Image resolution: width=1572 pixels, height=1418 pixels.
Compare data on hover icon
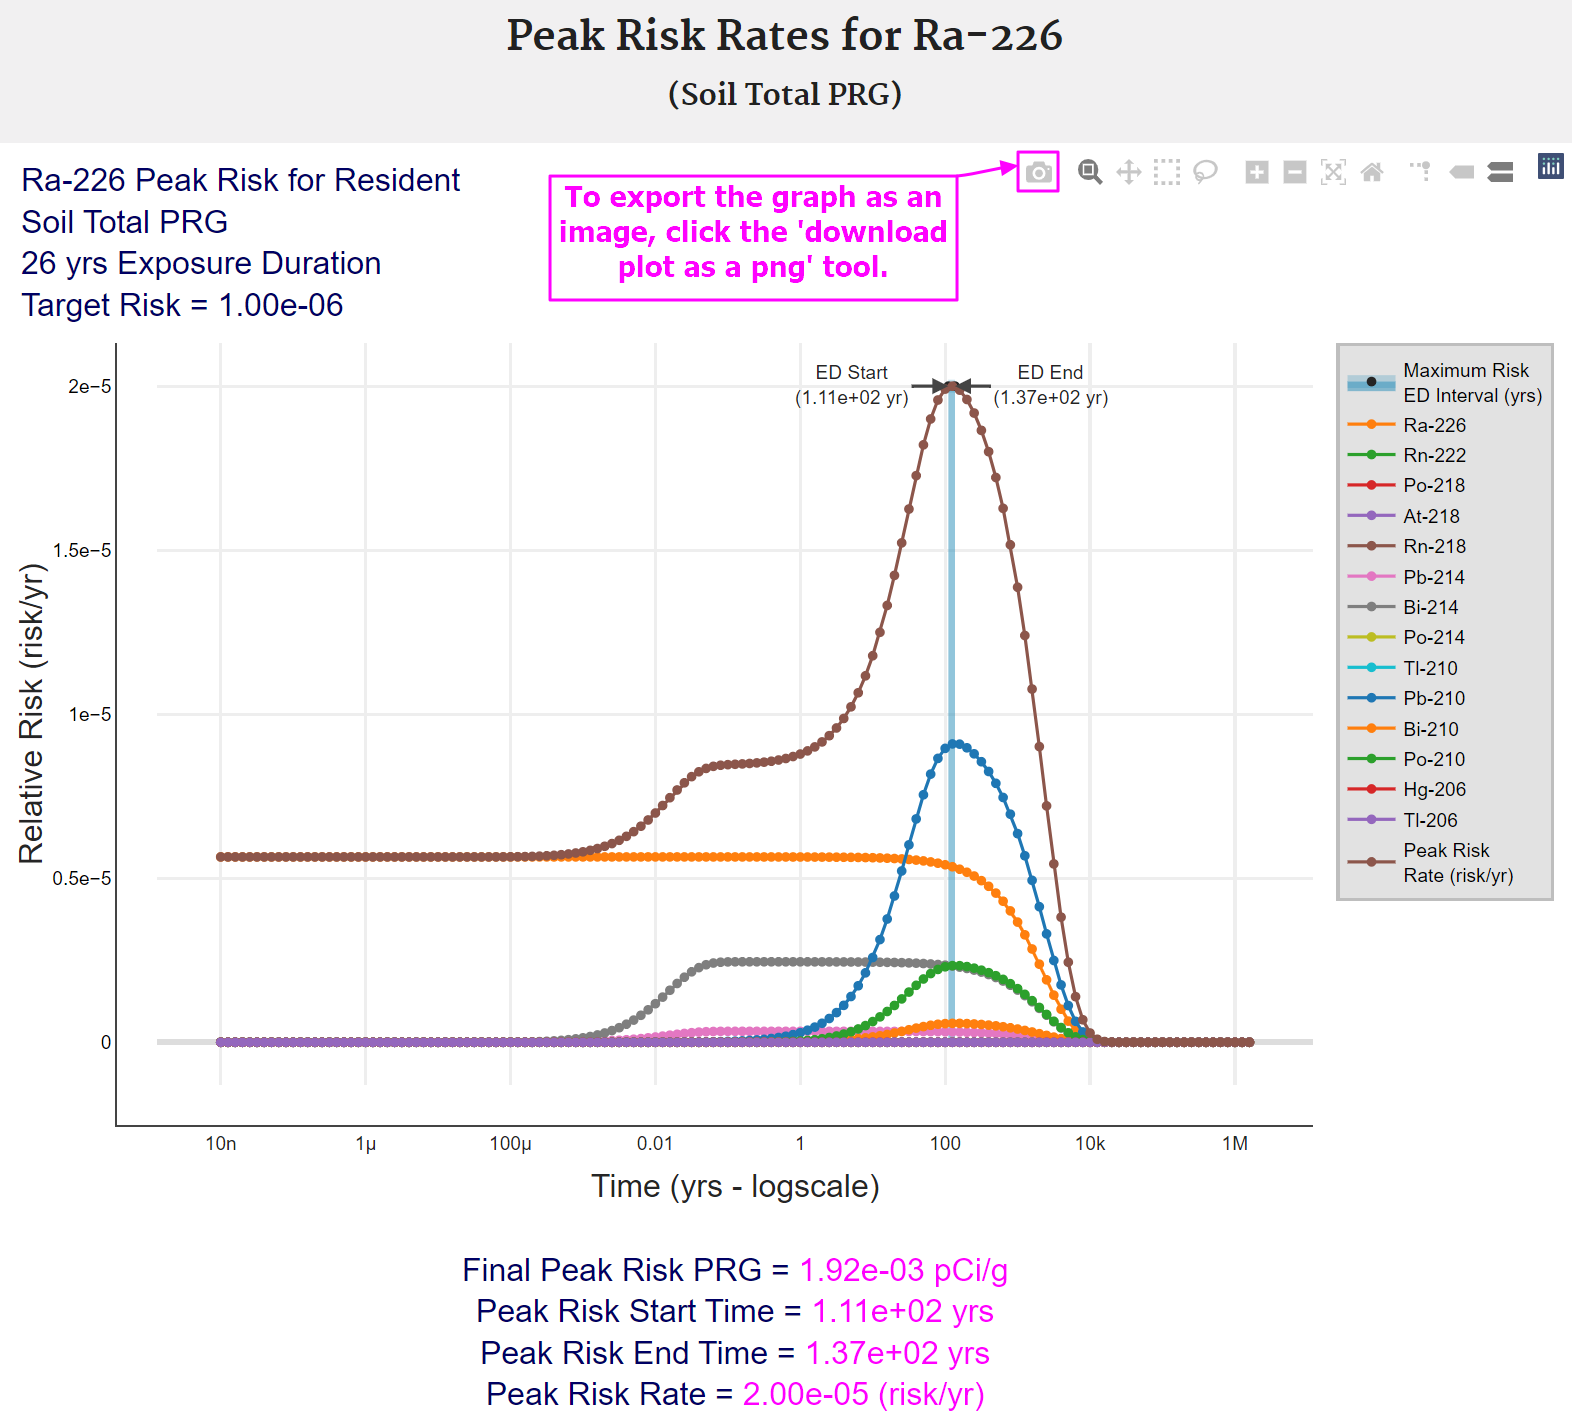tap(1500, 172)
